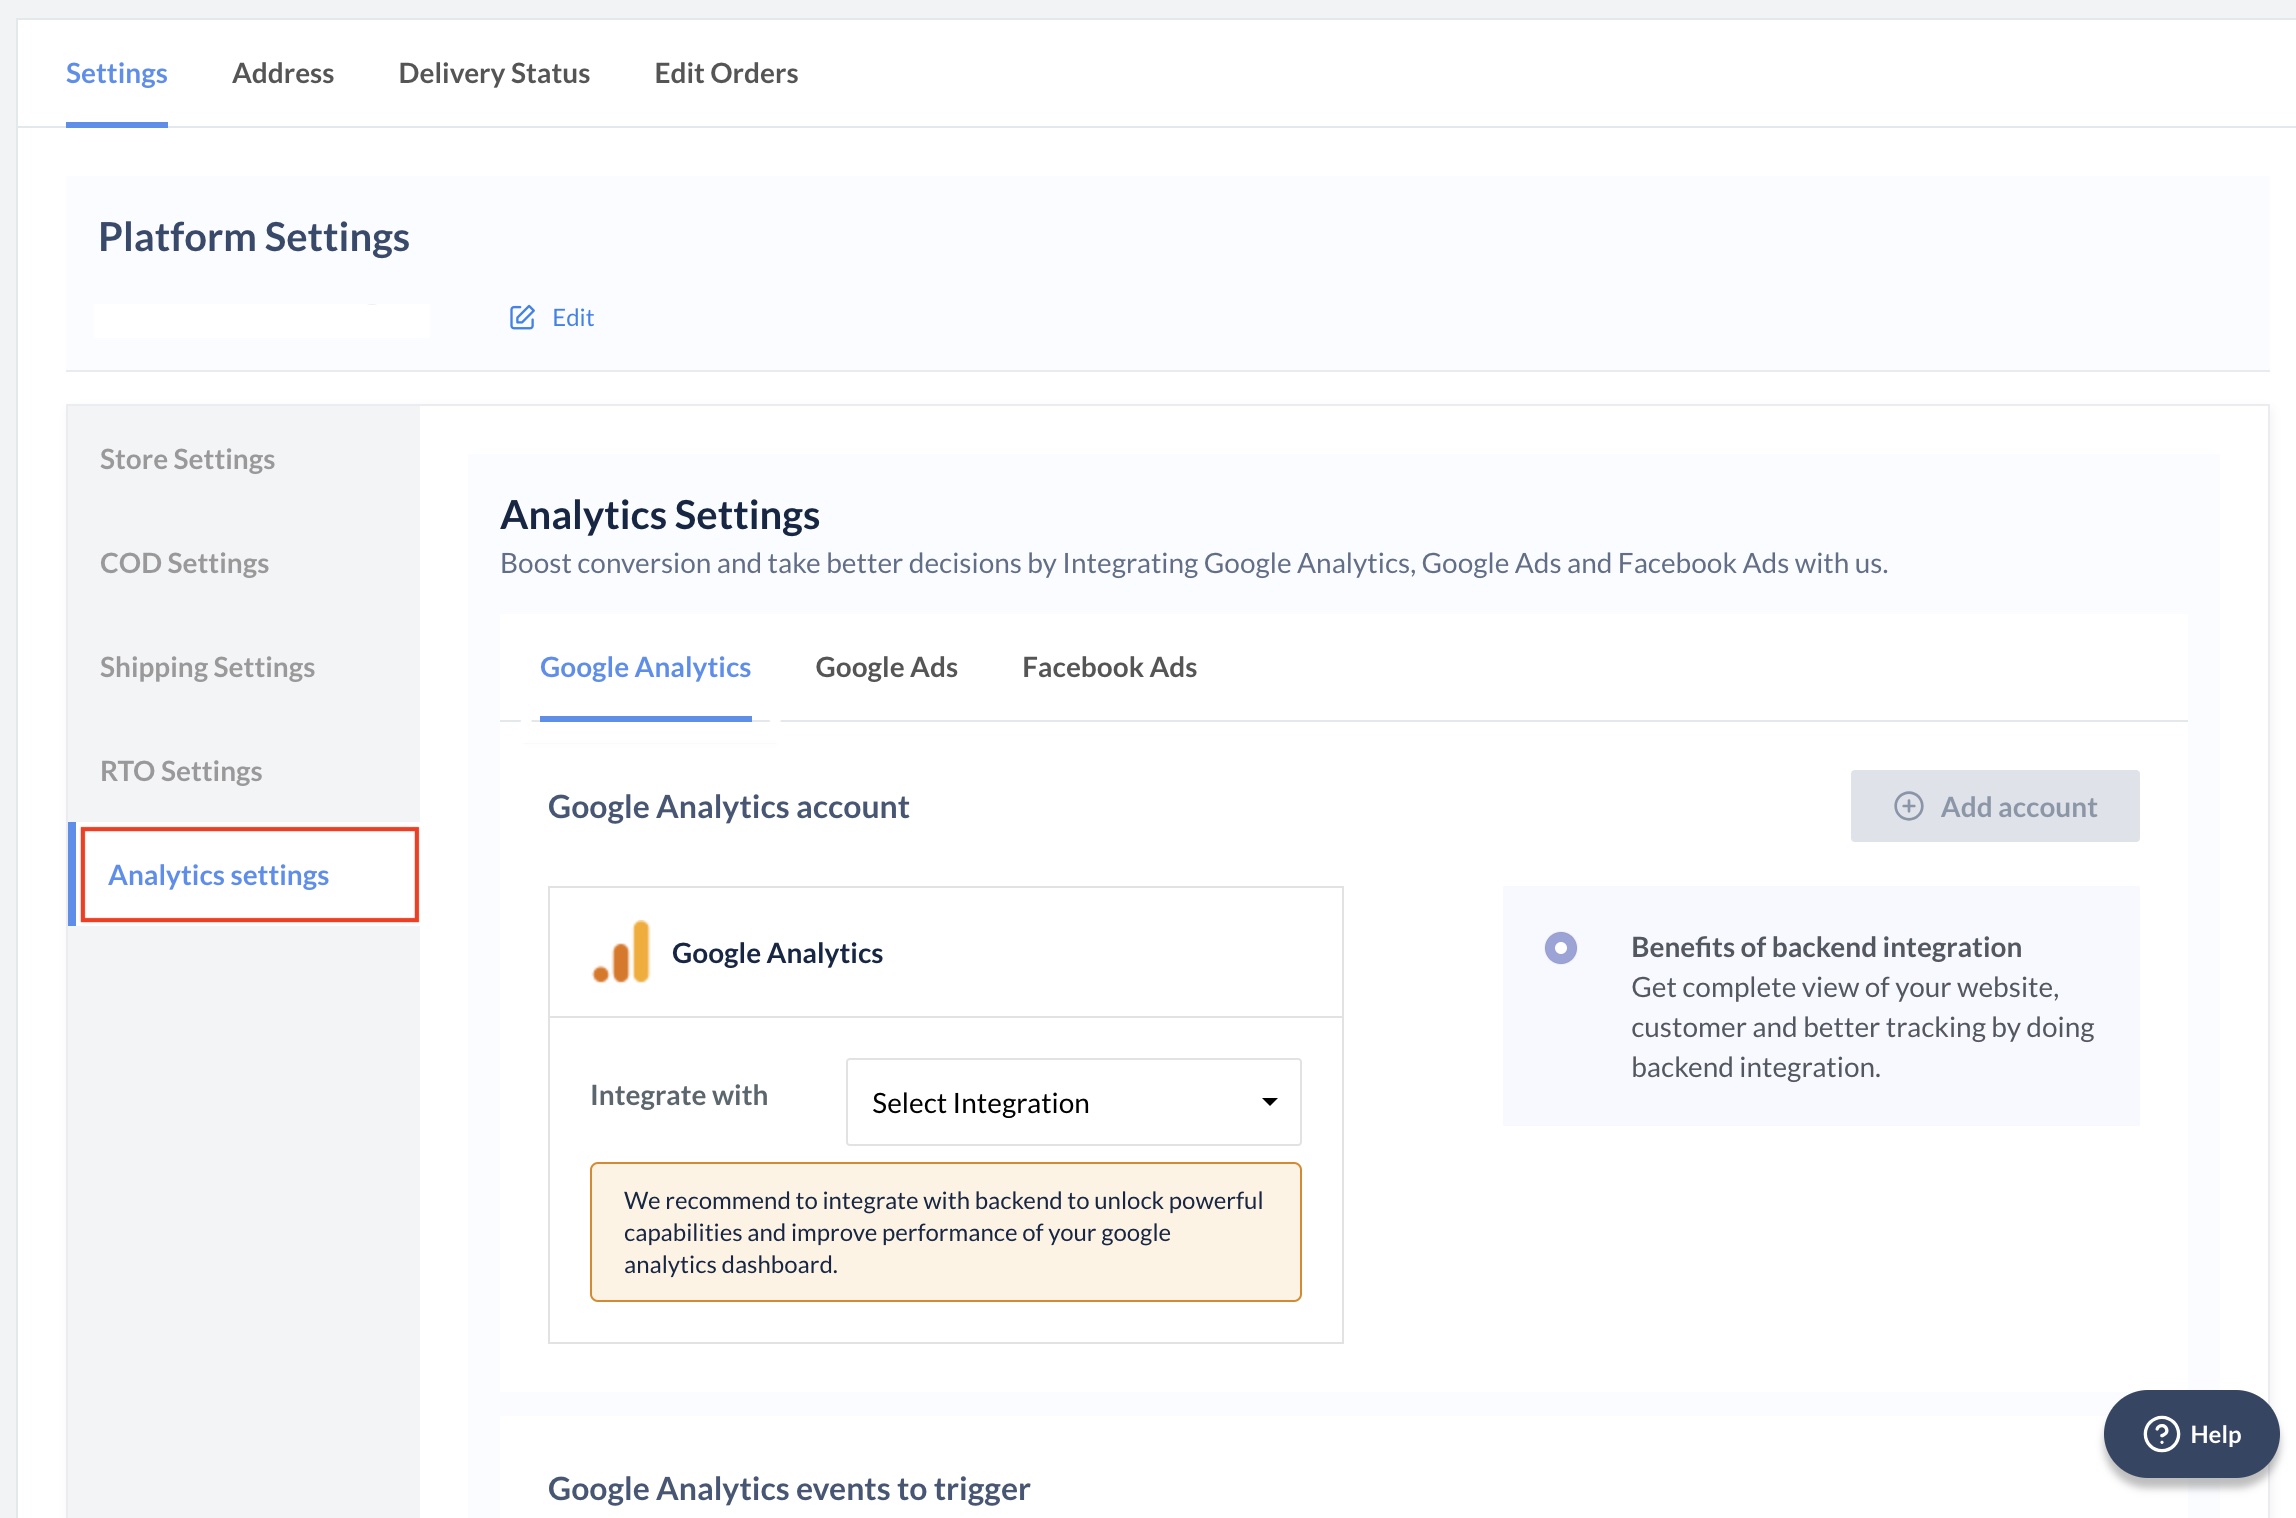Screen dimensions: 2296x1518
Task: Click the Google Analytics bar chart icon
Action: tap(620, 950)
